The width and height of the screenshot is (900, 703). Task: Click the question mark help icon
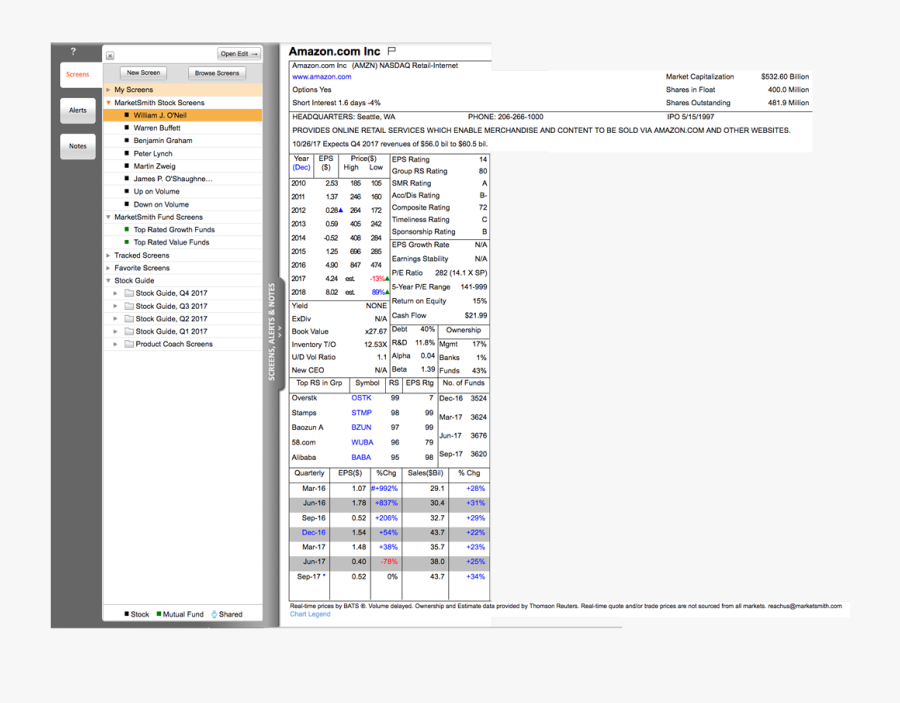point(72,50)
